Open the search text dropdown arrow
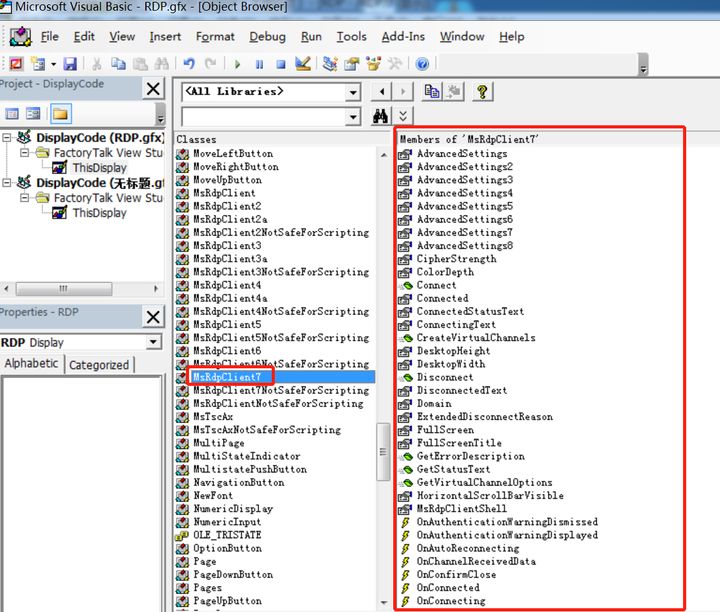Screen dimensions: 720x612 (x=353, y=117)
